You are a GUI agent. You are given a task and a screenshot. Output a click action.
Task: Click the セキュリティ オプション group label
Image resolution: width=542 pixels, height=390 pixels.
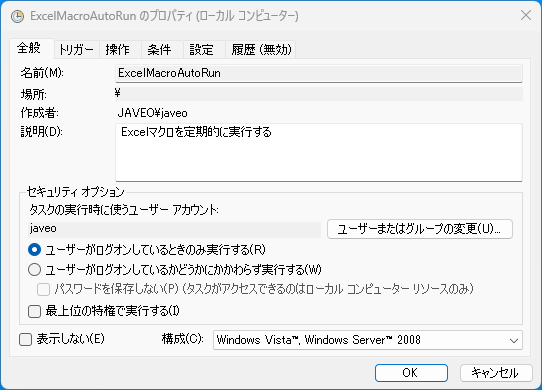[75, 192]
